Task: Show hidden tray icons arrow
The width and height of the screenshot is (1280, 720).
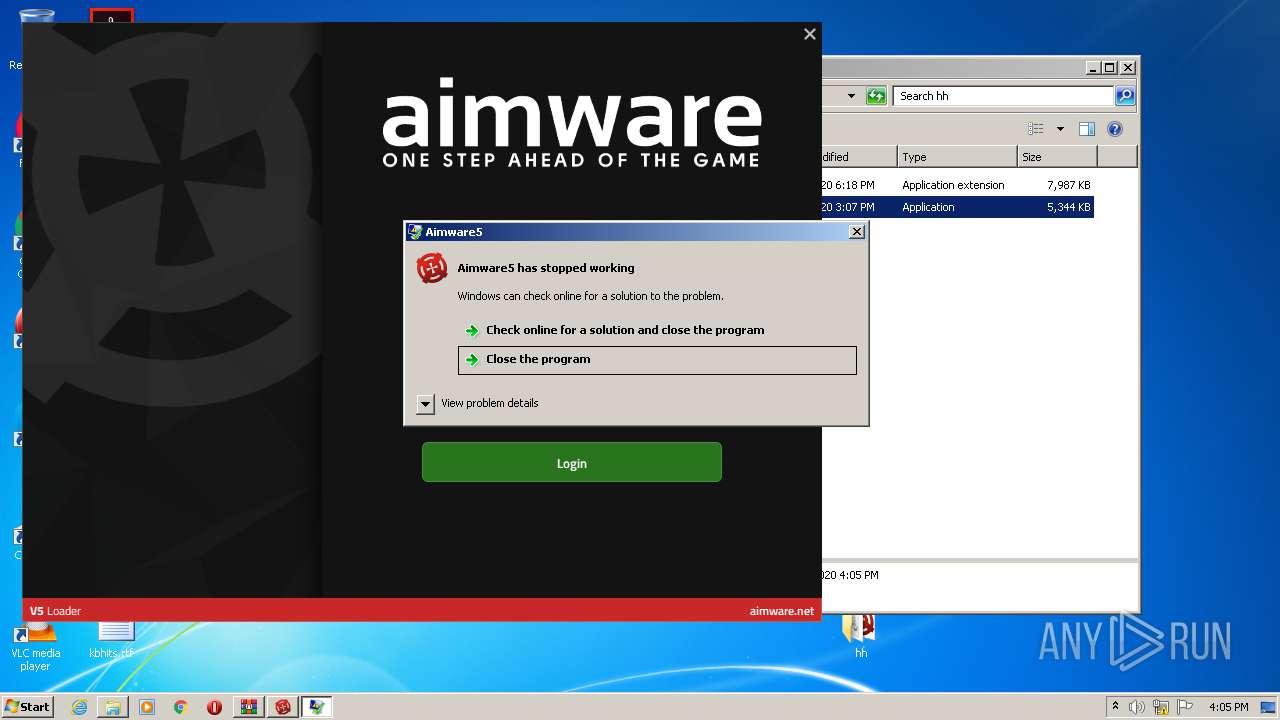Action: click(1115, 706)
